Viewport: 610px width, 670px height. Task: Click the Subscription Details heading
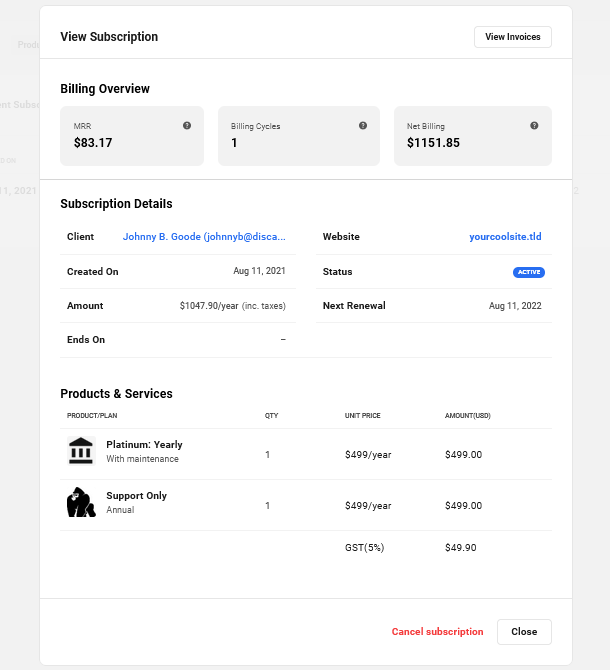pyautogui.click(x=116, y=204)
